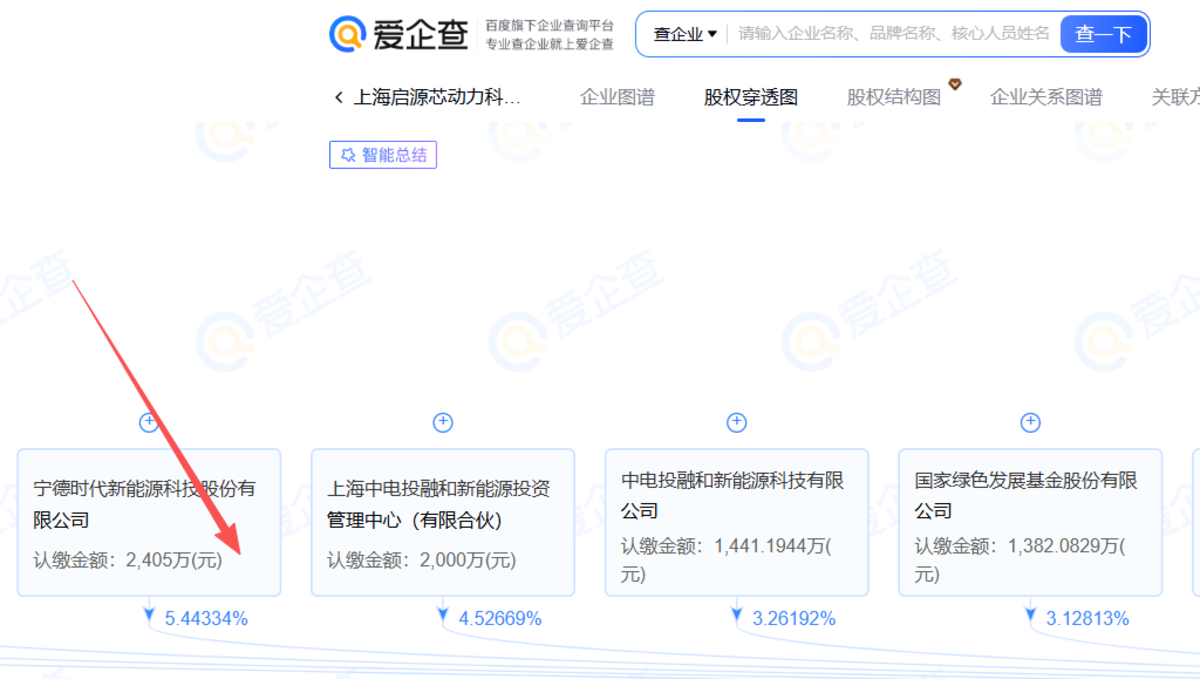Open the 股权结构图 tab
Image resolution: width=1200 pixels, height=679 pixels.
point(894,97)
